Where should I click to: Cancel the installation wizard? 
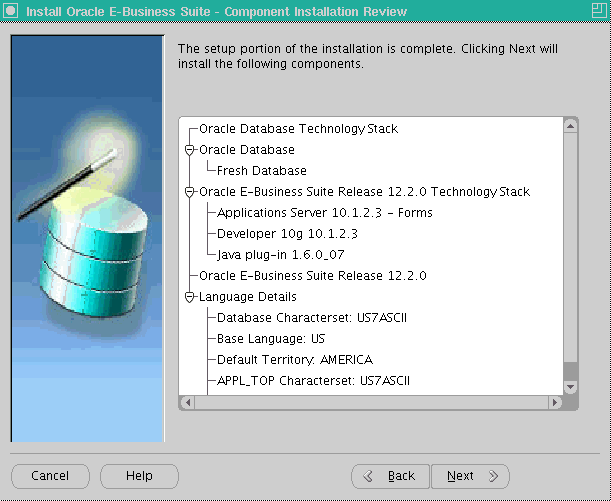(x=50, y=476)
